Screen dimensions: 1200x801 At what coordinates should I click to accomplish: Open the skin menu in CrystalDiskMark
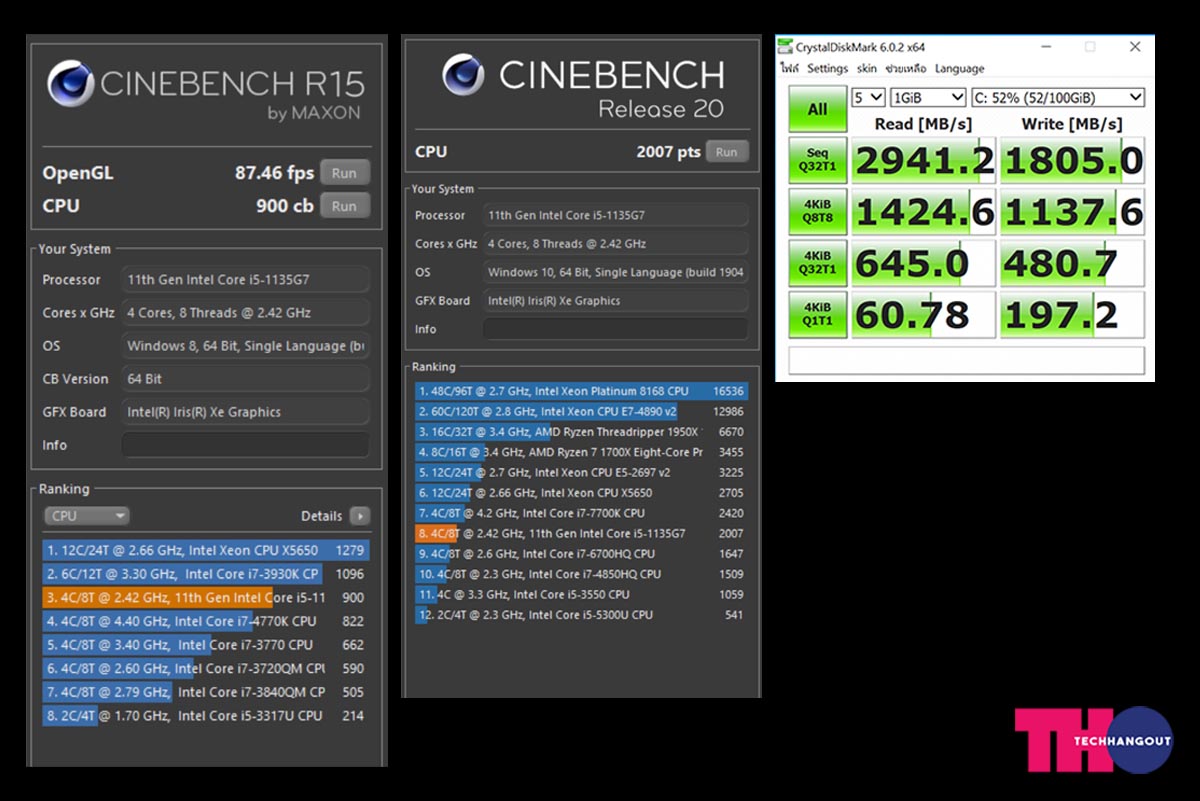pyautogui.click(x=867, y=69)
